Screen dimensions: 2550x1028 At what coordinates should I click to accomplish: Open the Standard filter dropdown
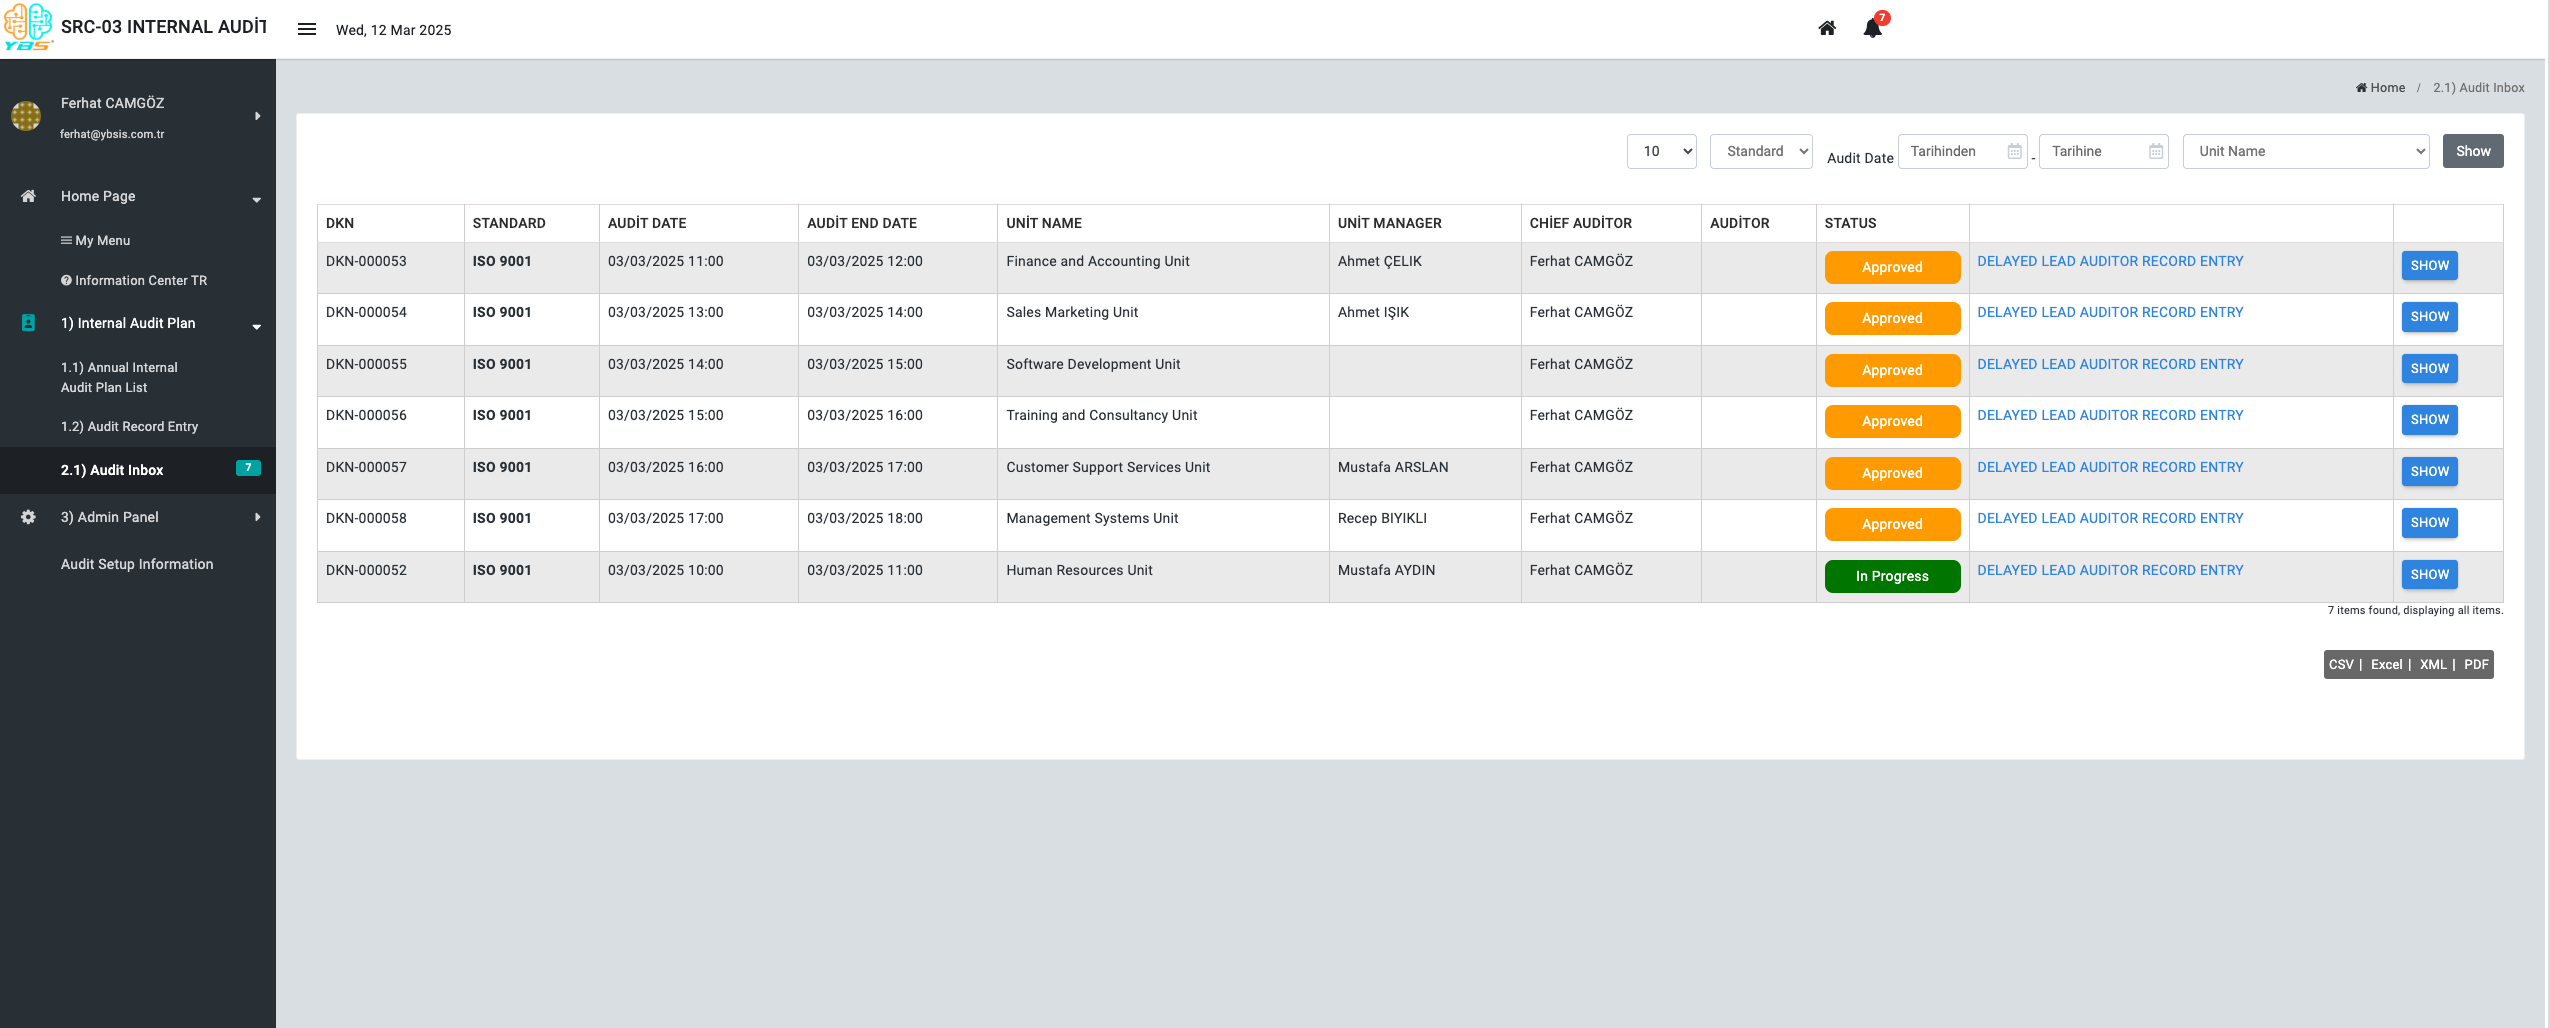[x=1760, y=151]
